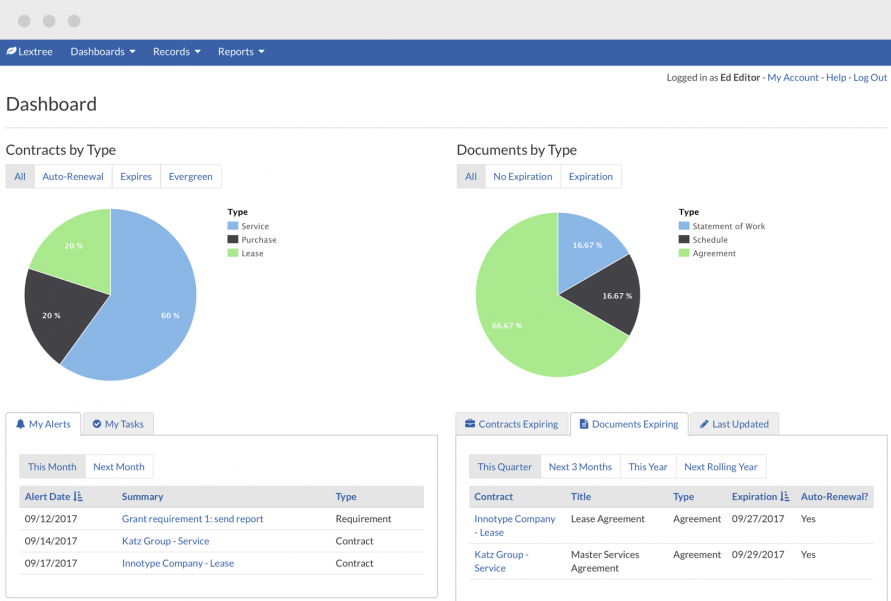Click the Lextree leaf logo icon
The height and width of the screenshot is (601, 891).
click(11, 52)
